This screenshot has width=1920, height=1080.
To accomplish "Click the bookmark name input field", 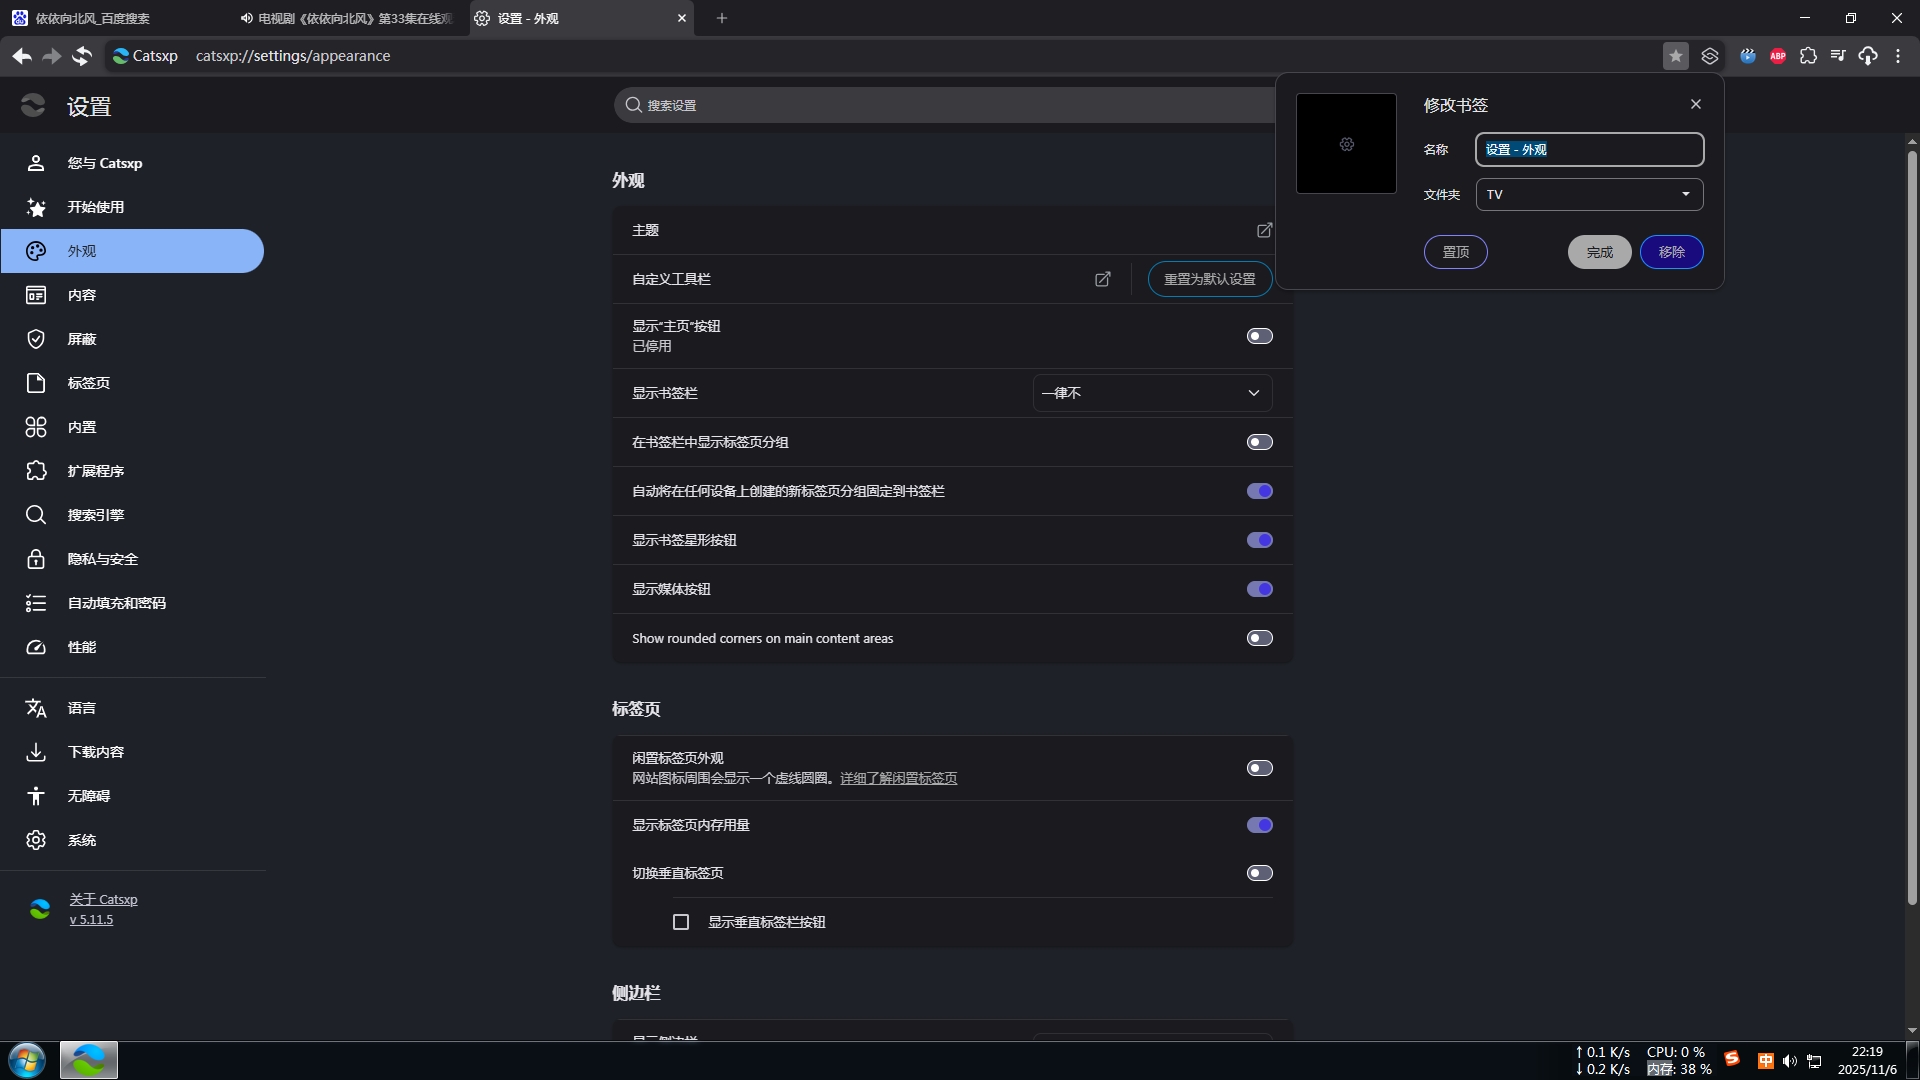I will tap(1589, 149).
